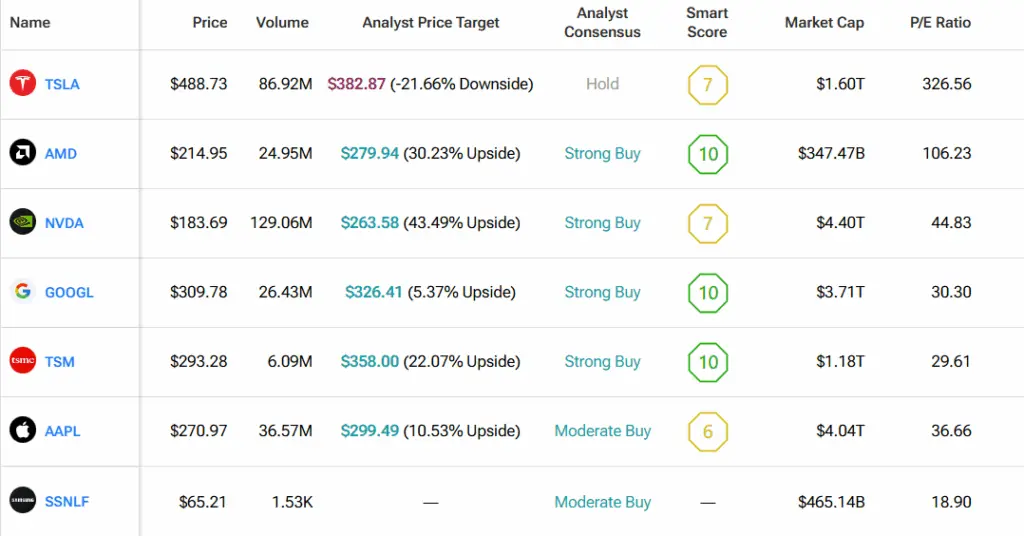Open the TSLA ticker link
The width and height of the screenshot is (1024, 536).
(62, 85)
